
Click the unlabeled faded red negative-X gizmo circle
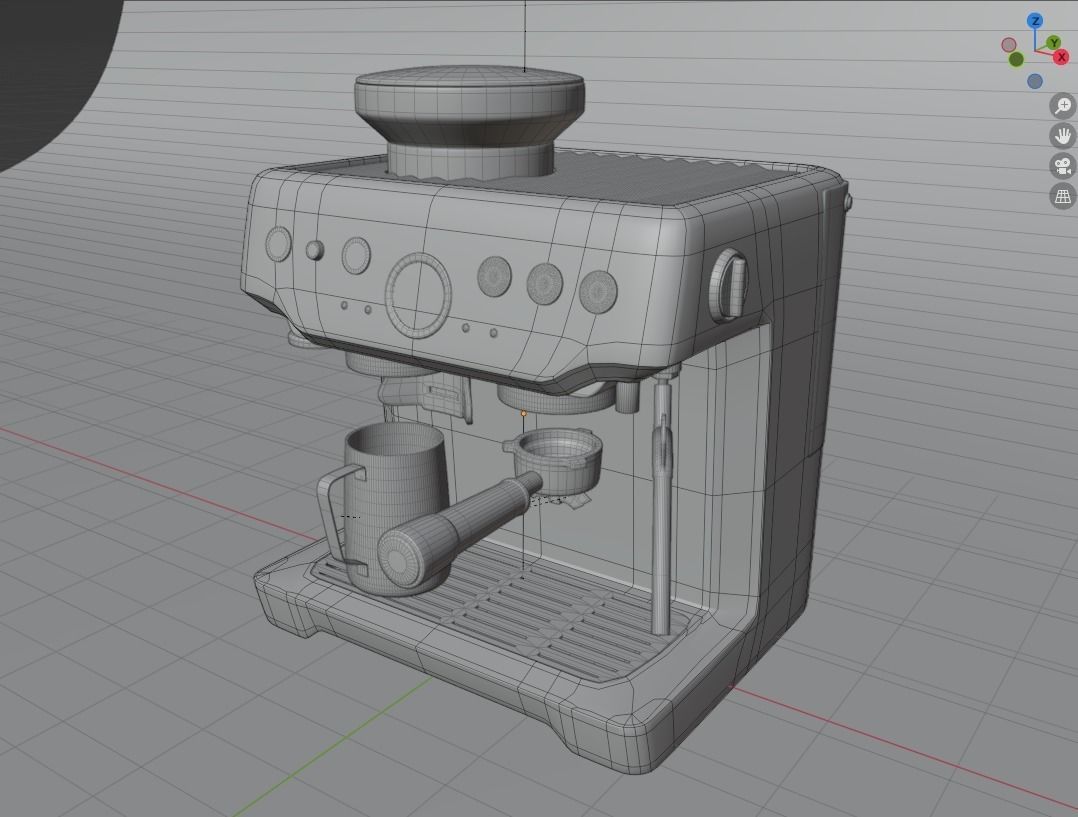tap(1009, 45)
